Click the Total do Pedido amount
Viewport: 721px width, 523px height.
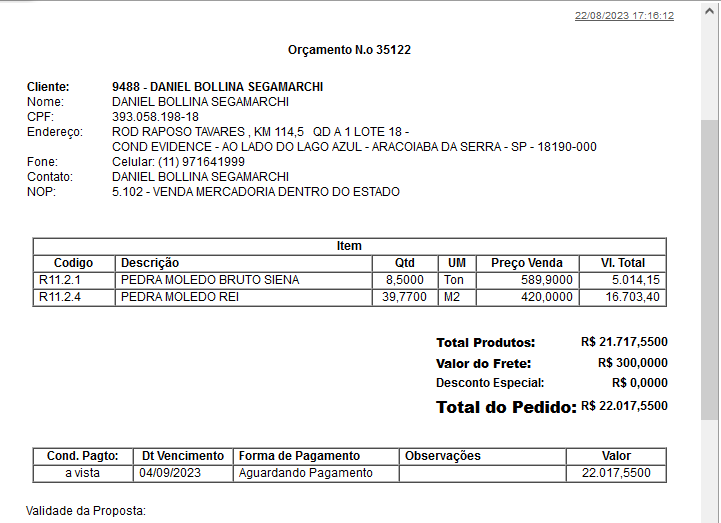(624, 406)
